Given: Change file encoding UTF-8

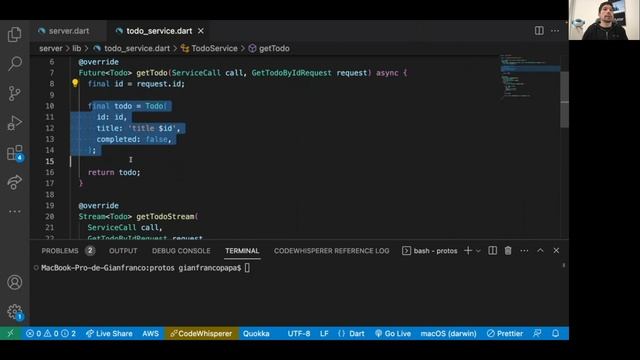Looking at the screenshot, I should click(x=299, y=333).
